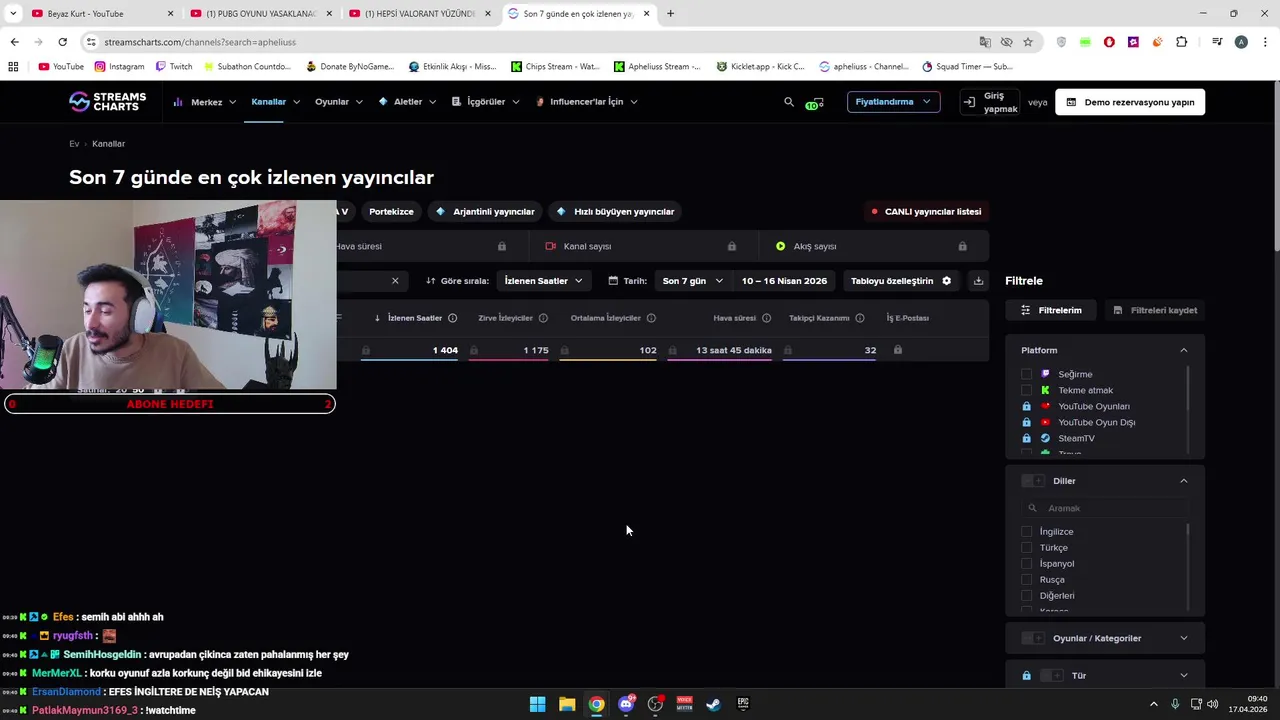Check the Tekme atmak platform checkbox
The width and height of the screenshot is (1280, 720).
pos(1026,390)
